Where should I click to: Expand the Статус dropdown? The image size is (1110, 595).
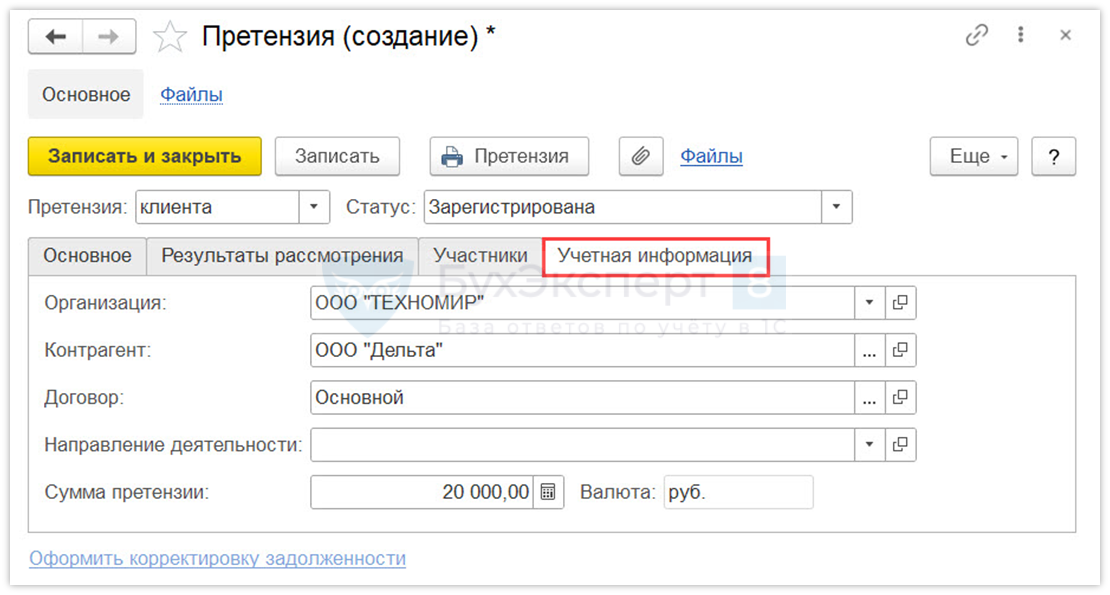[836, 208]
